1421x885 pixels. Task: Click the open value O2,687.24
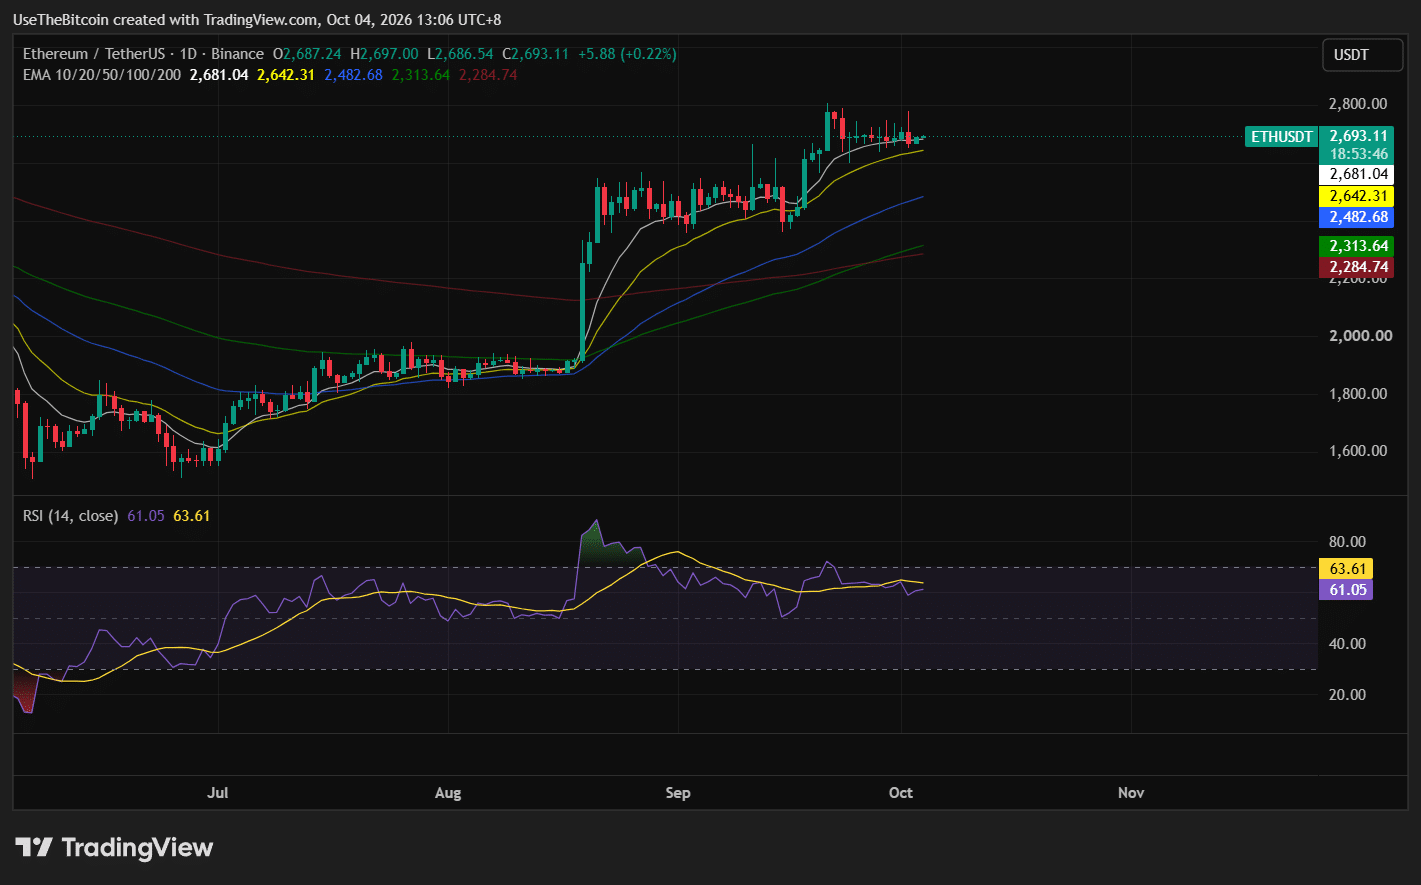[x=307, y=54]
